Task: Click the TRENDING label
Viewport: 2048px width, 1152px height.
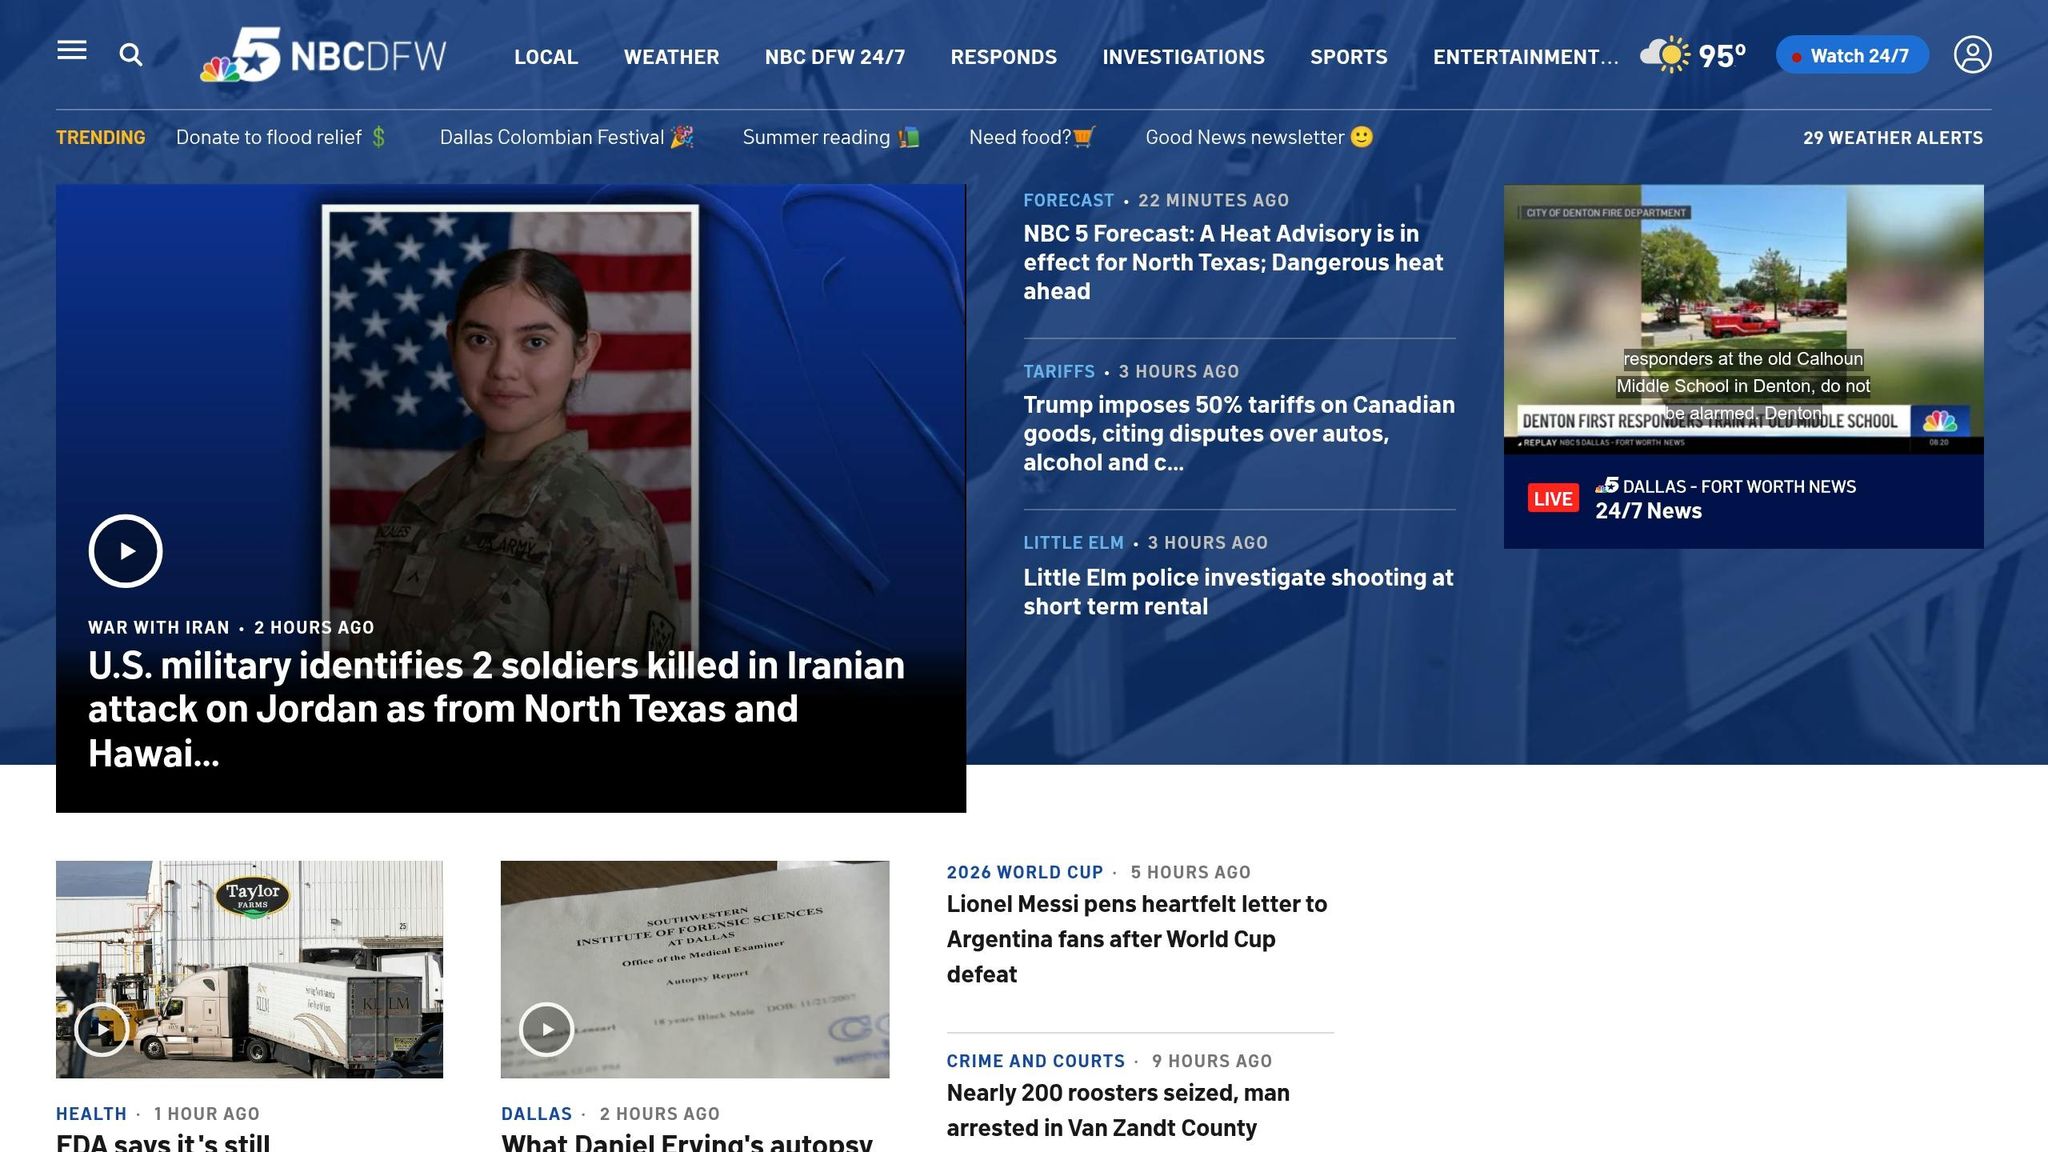Action: (100, 137)
